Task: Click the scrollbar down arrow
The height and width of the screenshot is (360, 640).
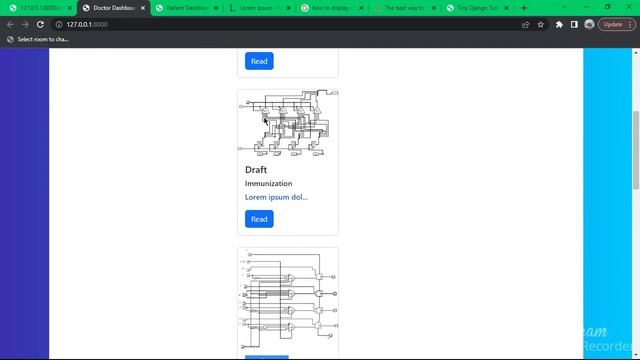Action: (x=636, y=356)
